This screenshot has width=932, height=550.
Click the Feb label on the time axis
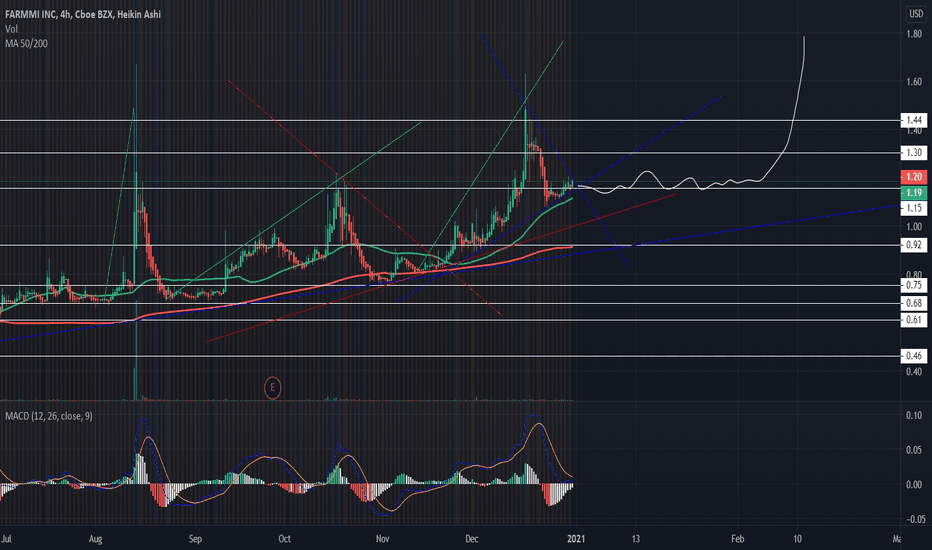pyautogui.click(x=737, y=539)
